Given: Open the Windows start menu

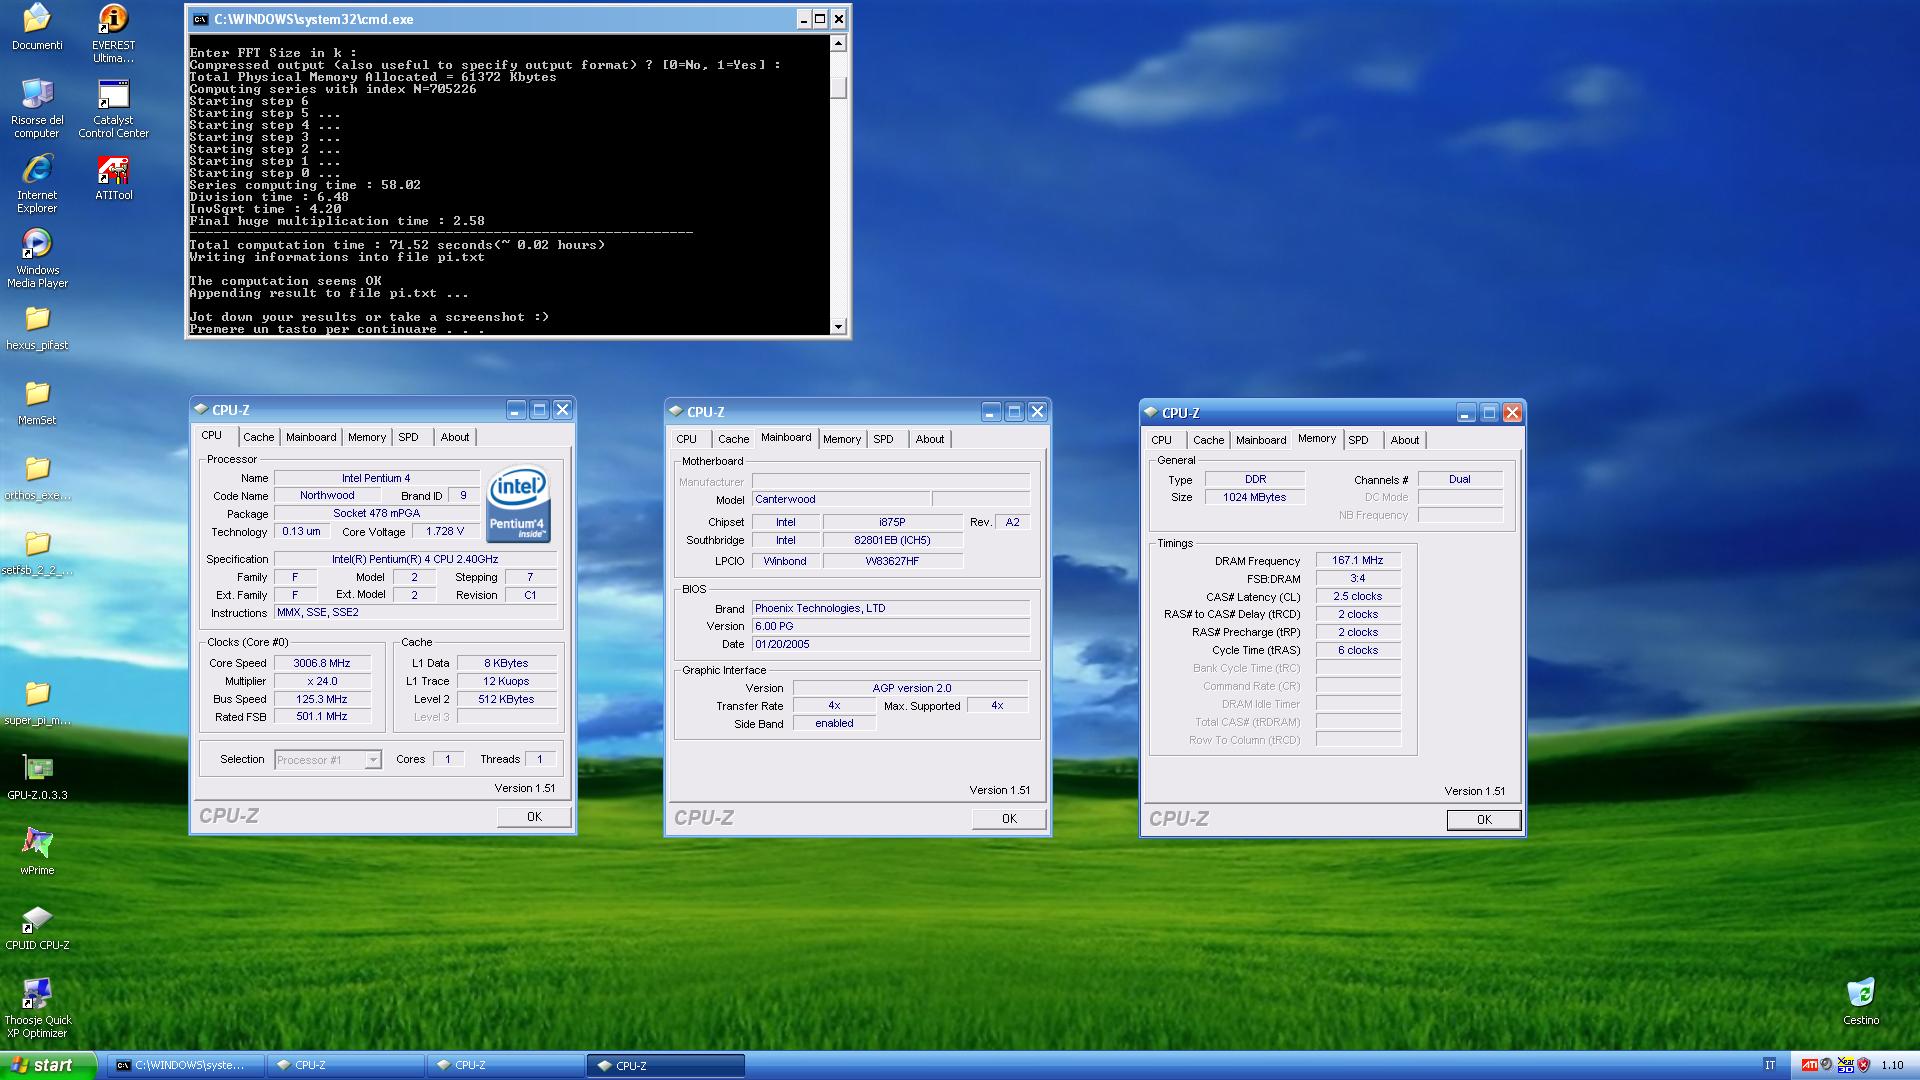Looking at the screenshot, I should pos(48,1065).
